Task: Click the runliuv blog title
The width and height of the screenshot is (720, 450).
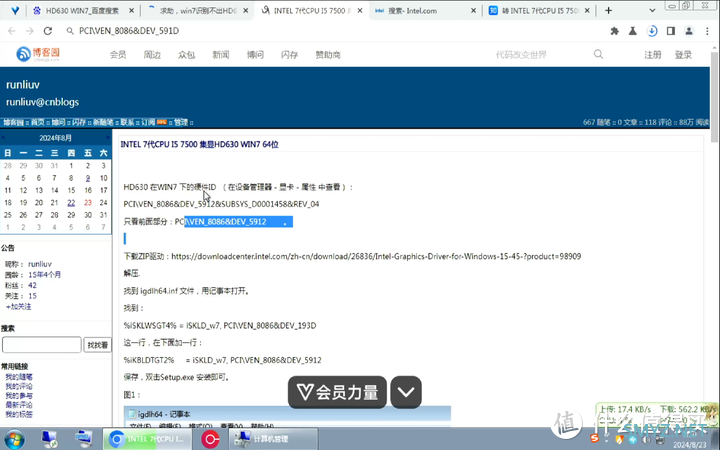Action: coord(23,84)
